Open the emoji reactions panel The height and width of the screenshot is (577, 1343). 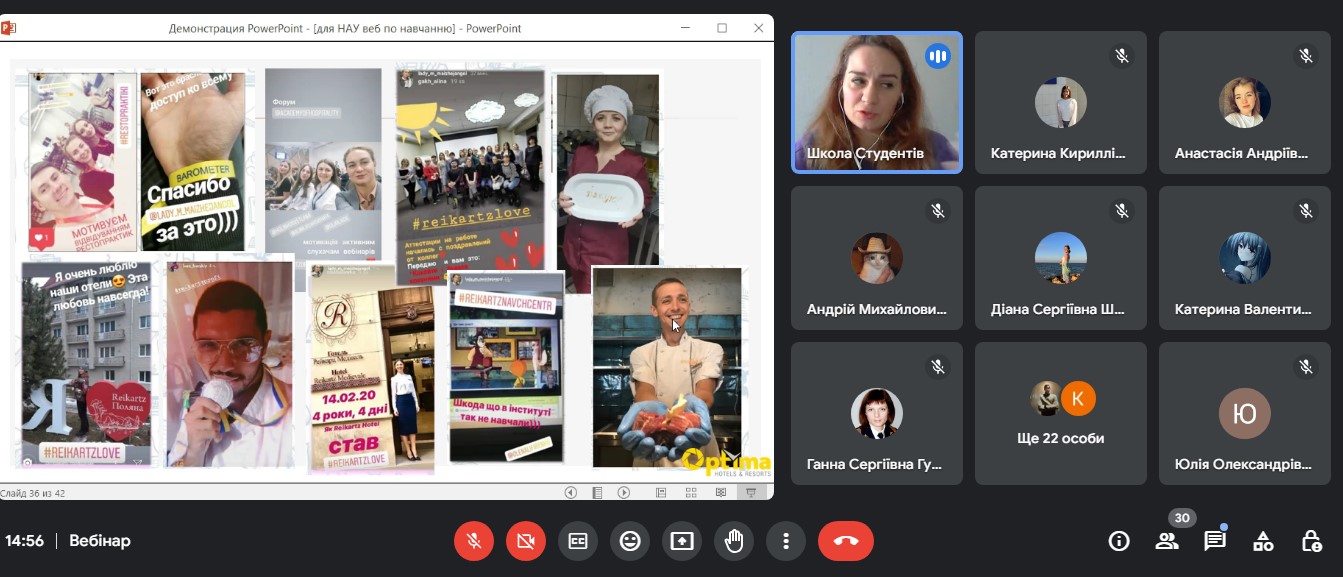click(630, 541)
